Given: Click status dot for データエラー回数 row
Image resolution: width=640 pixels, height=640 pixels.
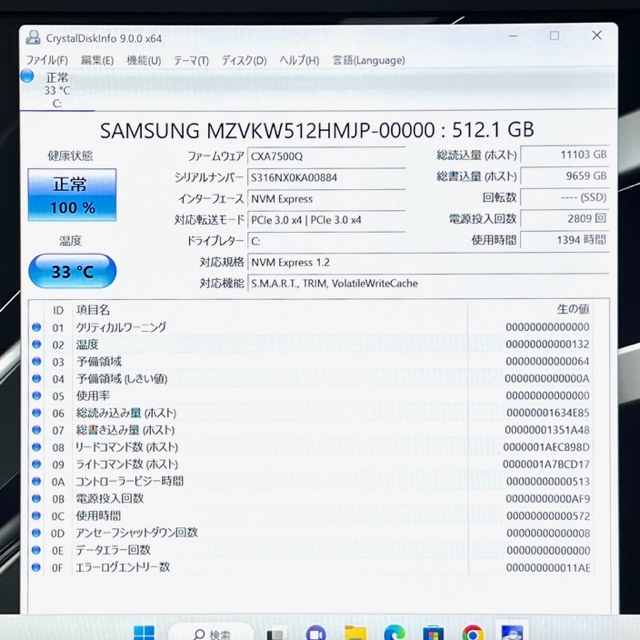Looking at the screenshot, I should [36, 550].
